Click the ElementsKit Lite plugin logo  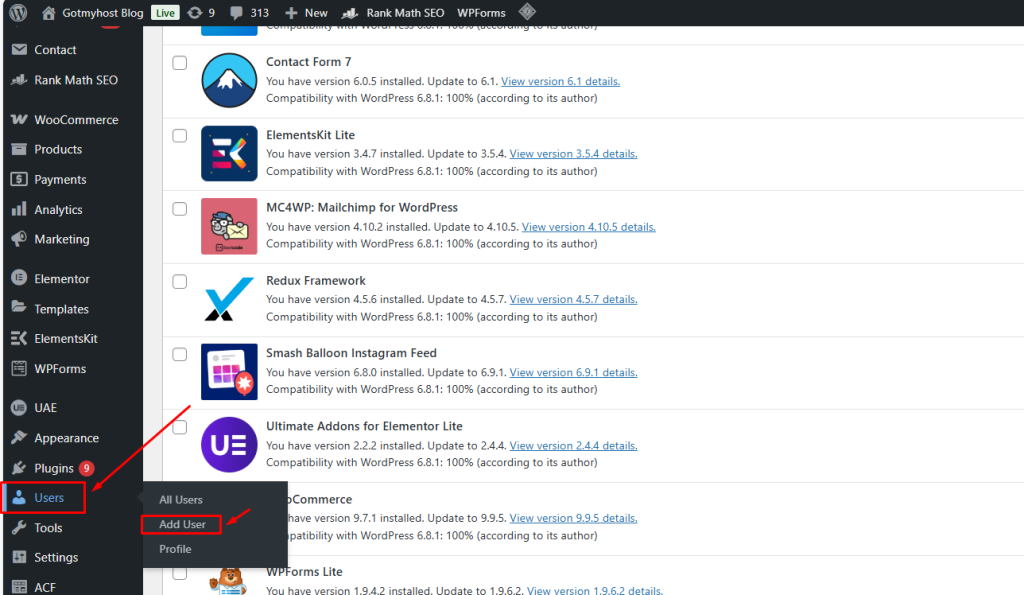(x=229, y=153)
